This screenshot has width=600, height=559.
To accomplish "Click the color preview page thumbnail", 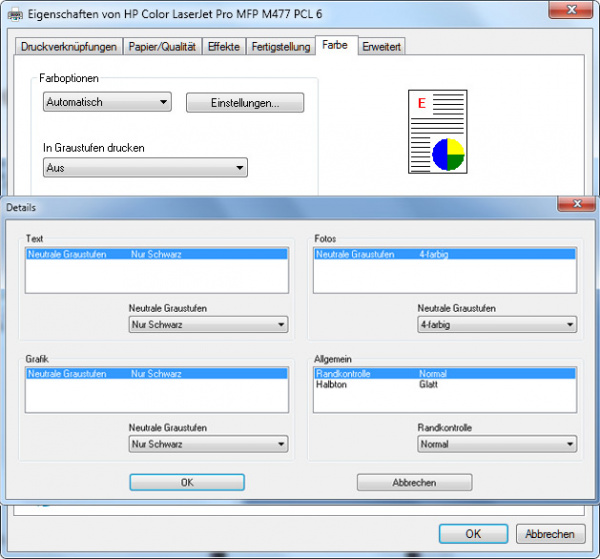I will click(x=439, y=131).
